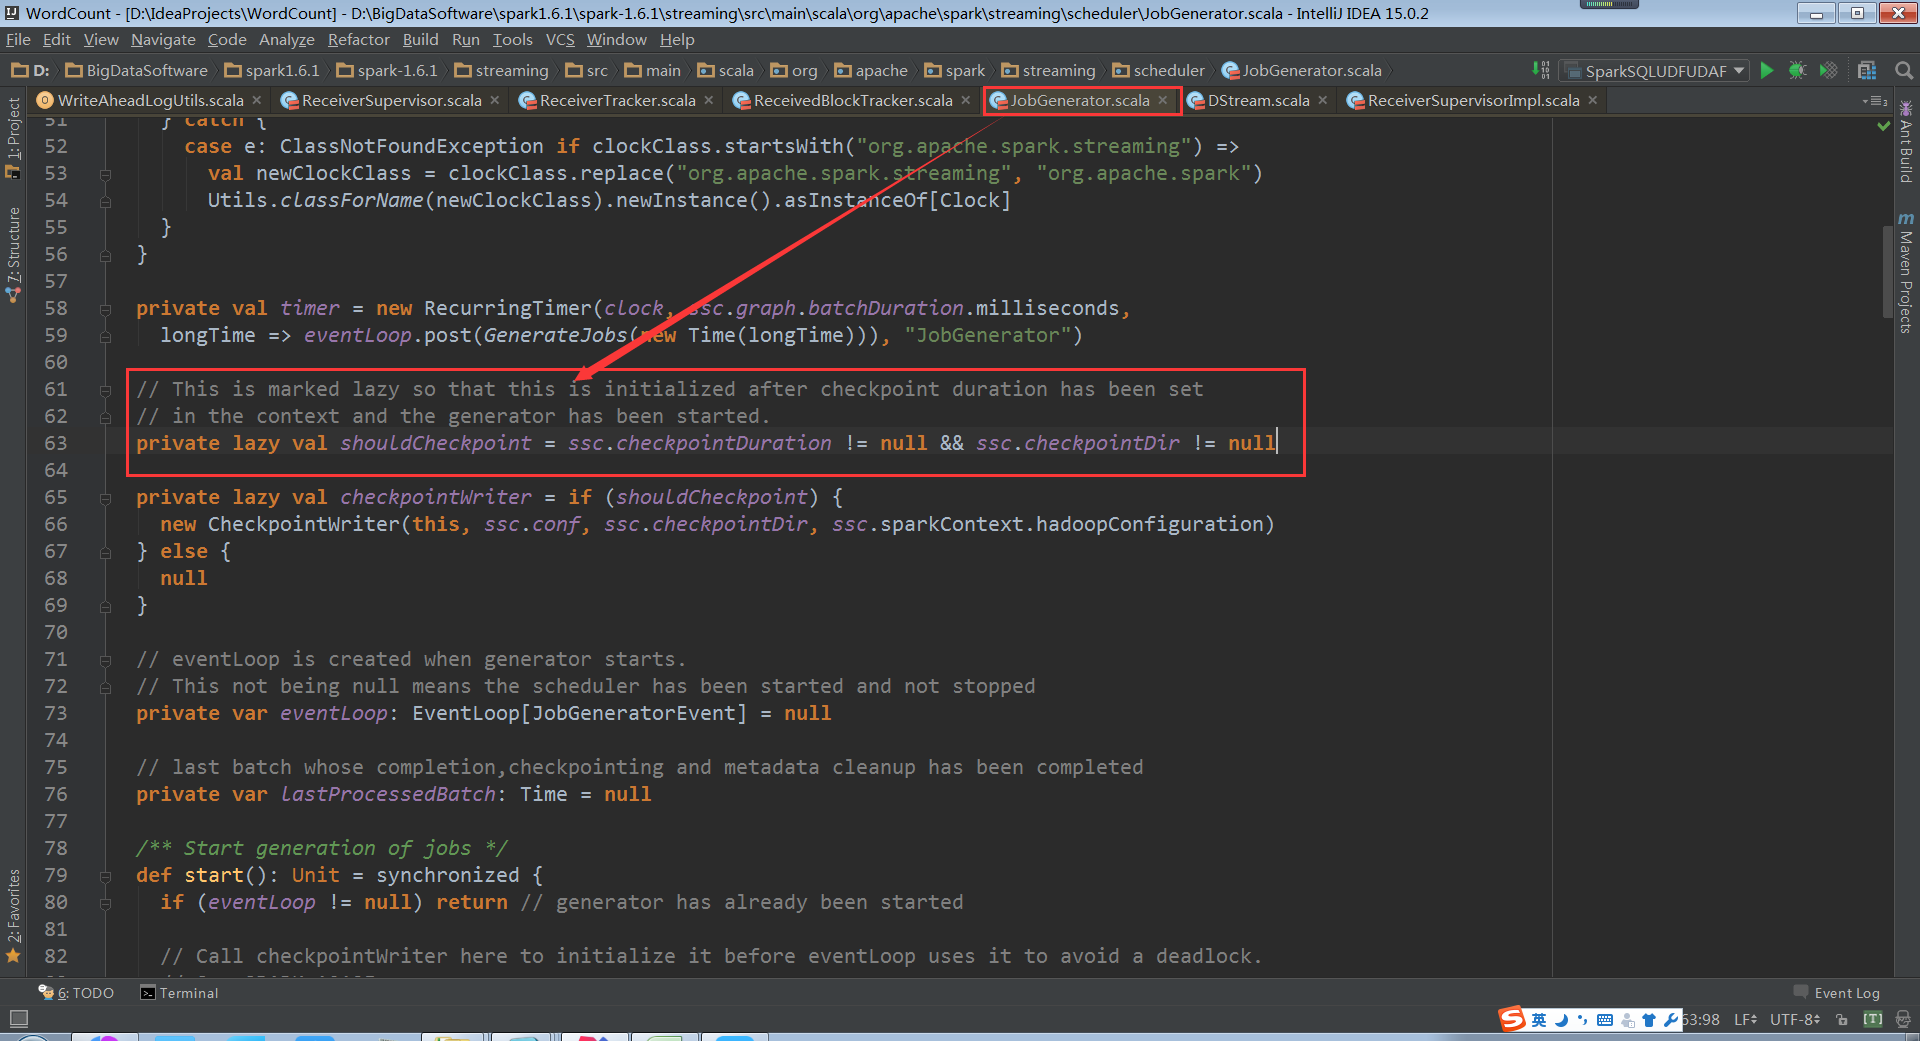Screen dimensions: 1920x1041
Task: Place caret on shouldCheckpoint identifier line 63
Action: pos(436,443)
